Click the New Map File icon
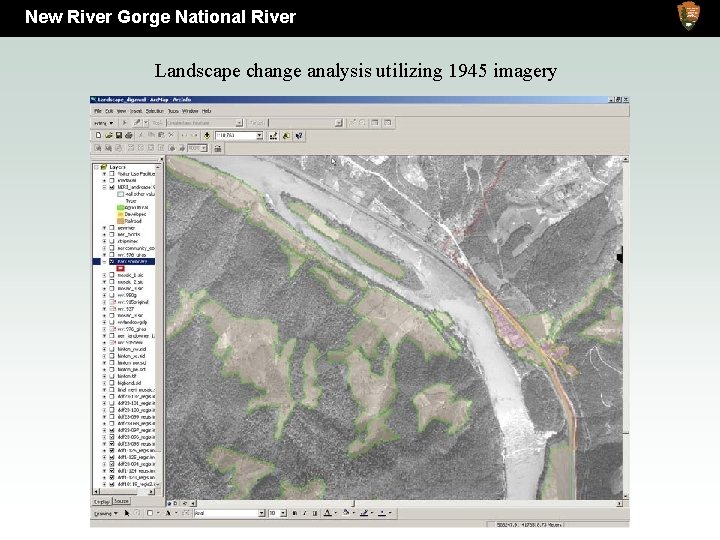The width and height of the screenshot is (720, 540). [x=98, y=135]
